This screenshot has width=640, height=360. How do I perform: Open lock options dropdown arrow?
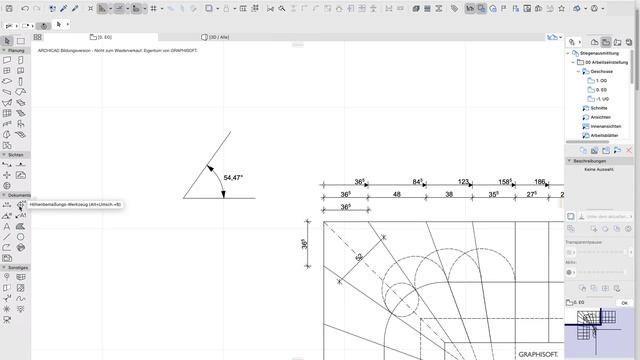pyautogui.click(x=234, y=9)
